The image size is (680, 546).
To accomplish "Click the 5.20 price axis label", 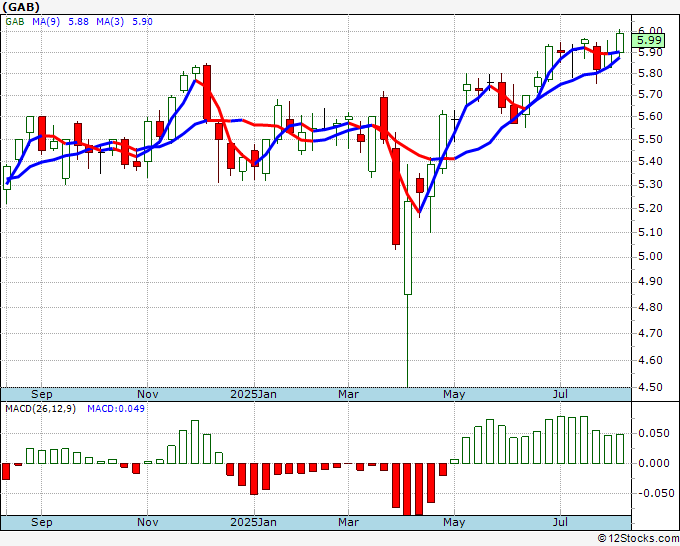I will [x=651, y=208].
